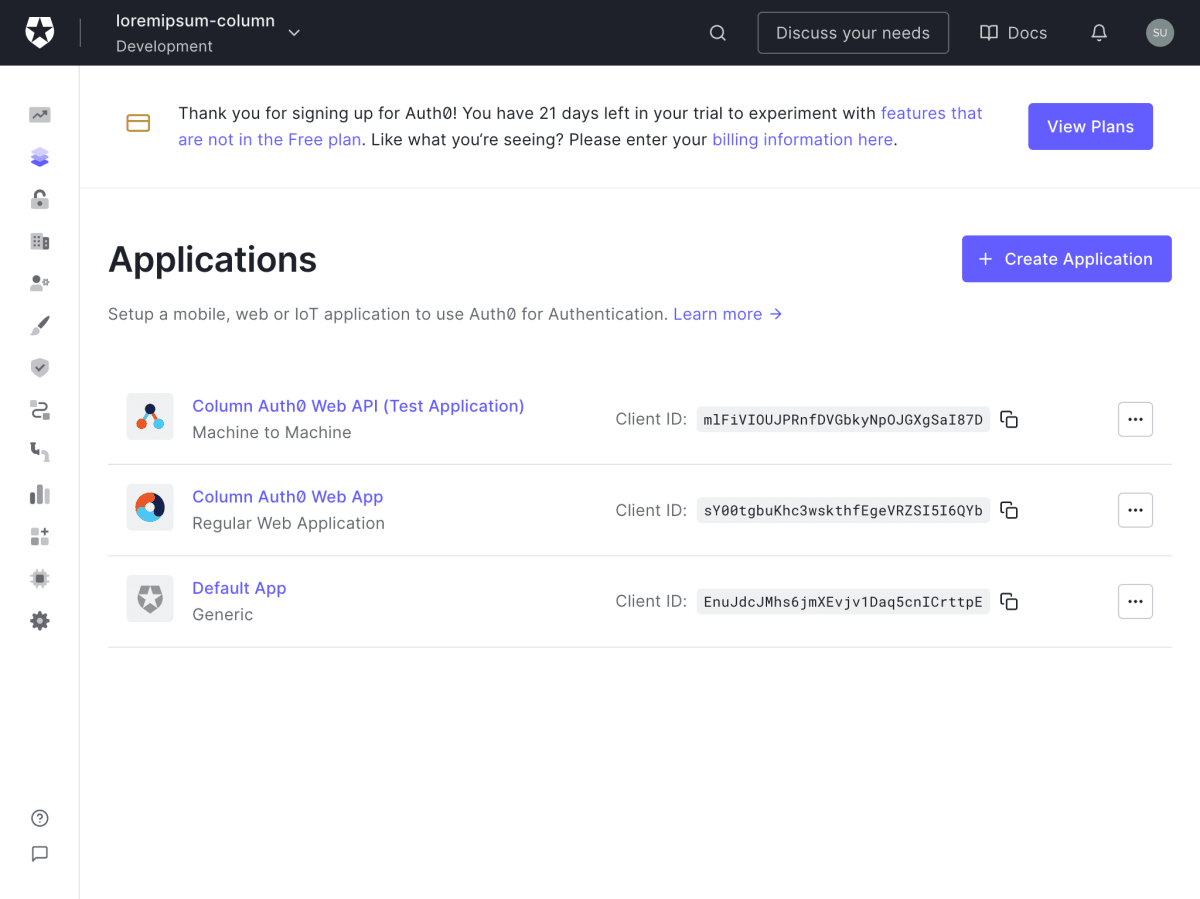Open Authentication padlock icon in sidebar
Viewport: 1200px width, 899px height.
pos(40,199)
